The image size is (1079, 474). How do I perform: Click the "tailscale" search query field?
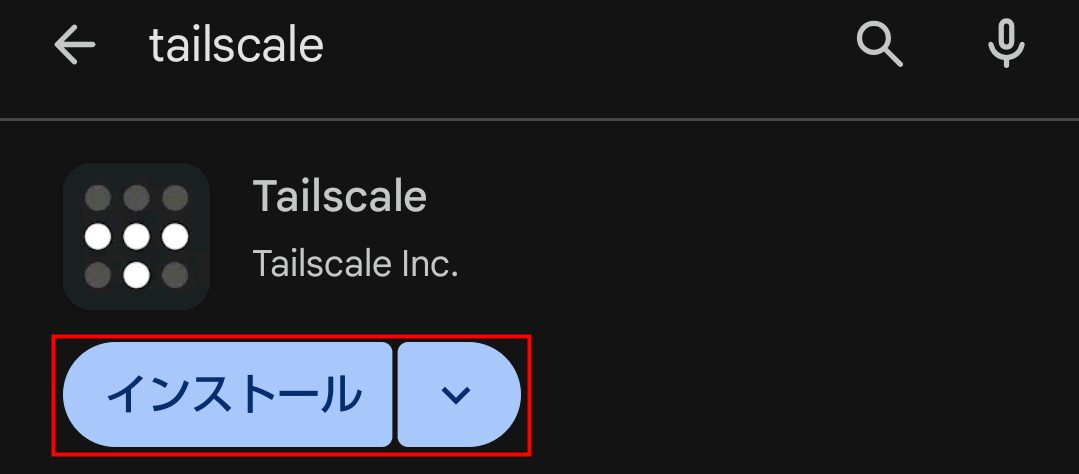pyautogui.click(x=237, y=45)
